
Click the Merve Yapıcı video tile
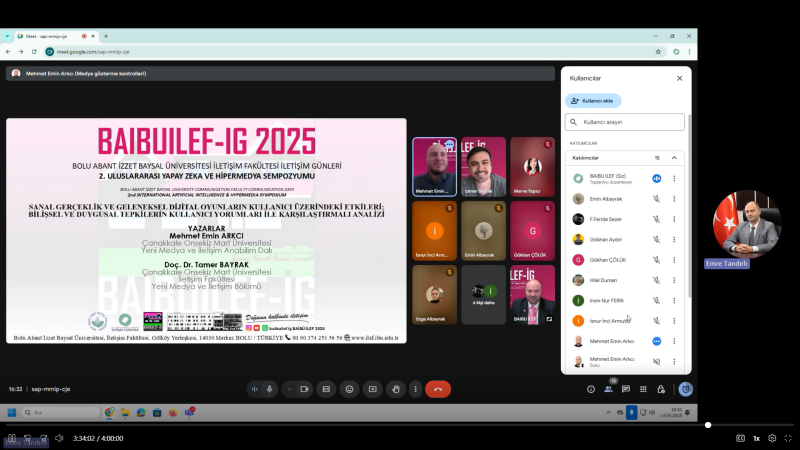click(x=532, y=167)
